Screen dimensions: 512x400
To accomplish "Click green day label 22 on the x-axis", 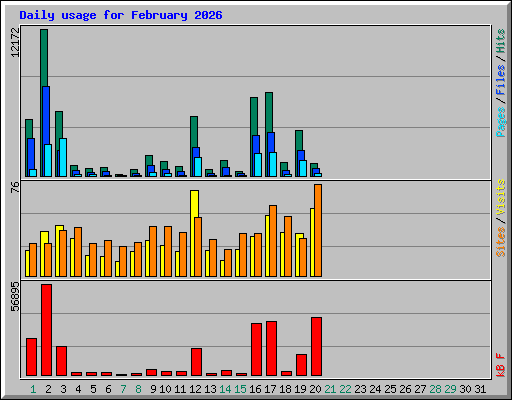I will point(345,389).
